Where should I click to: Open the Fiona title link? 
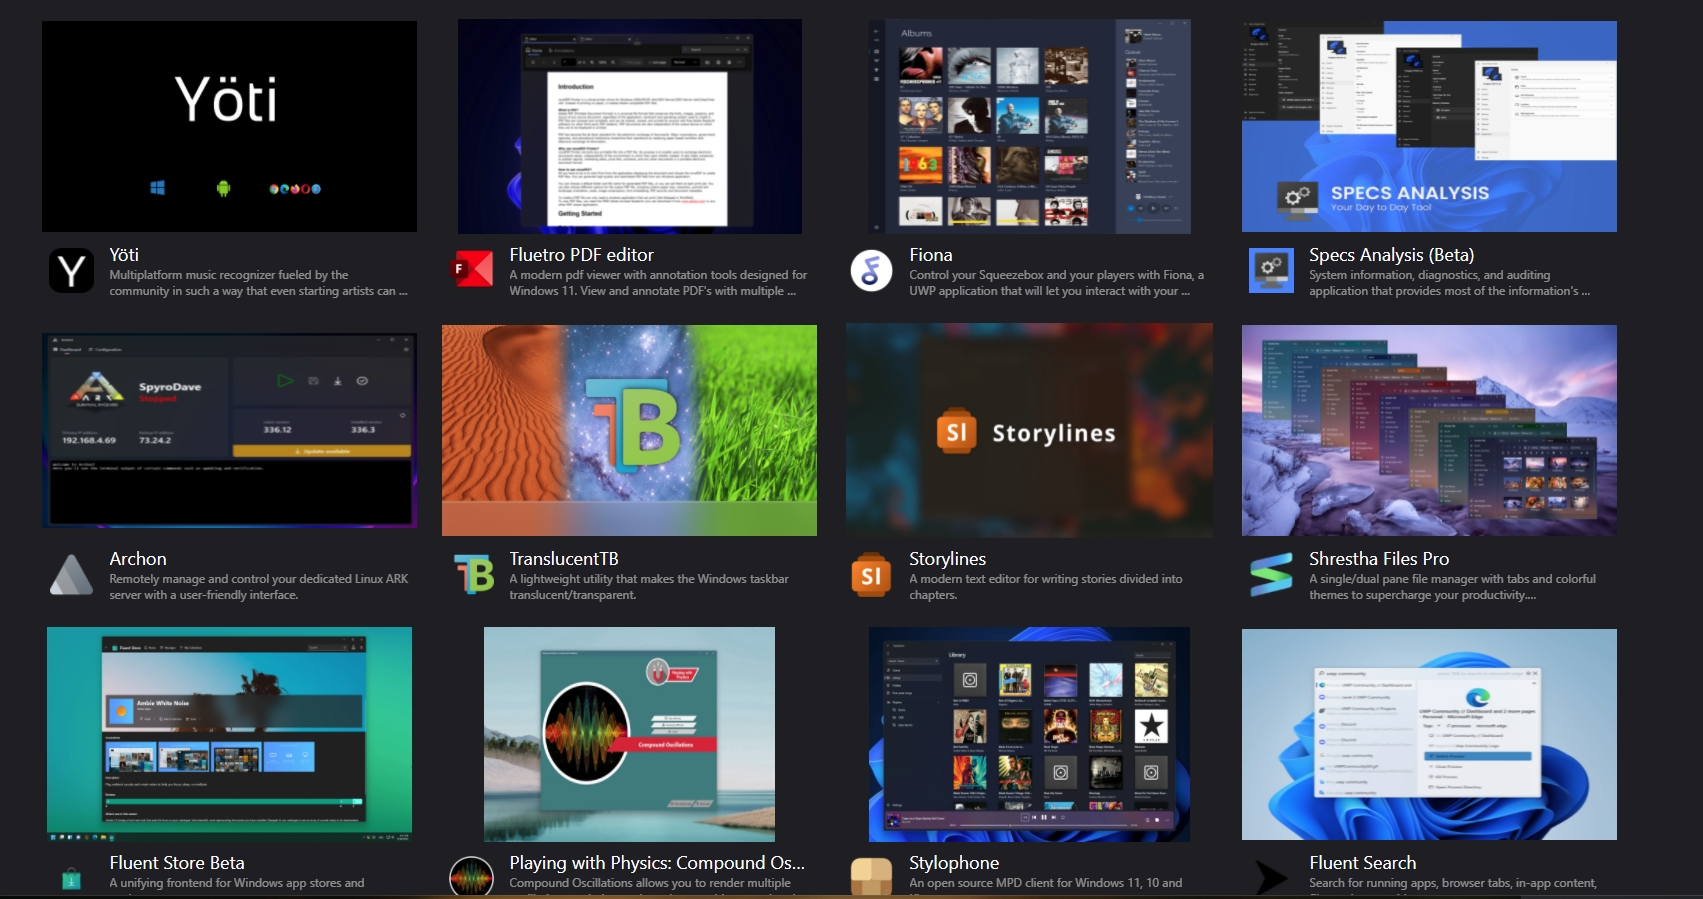930,255
